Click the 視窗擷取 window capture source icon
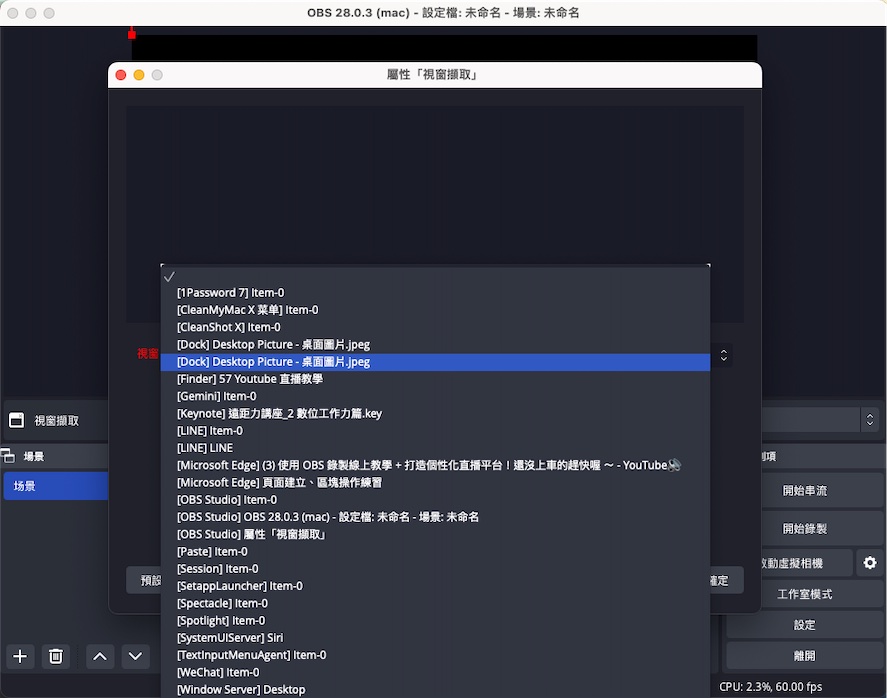The height and width of the screenshot is (698, 887). (16, 420)
